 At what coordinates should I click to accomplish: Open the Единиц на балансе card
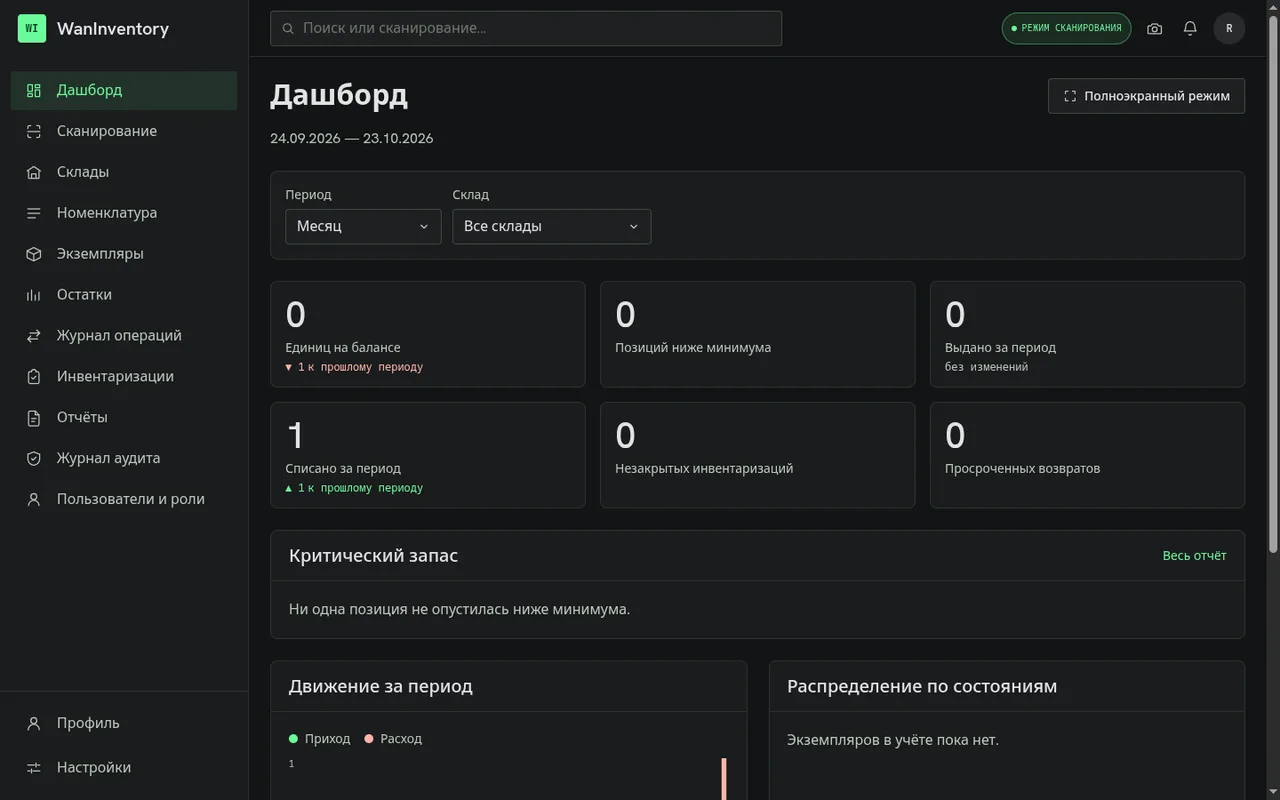[x=428, y=334]
